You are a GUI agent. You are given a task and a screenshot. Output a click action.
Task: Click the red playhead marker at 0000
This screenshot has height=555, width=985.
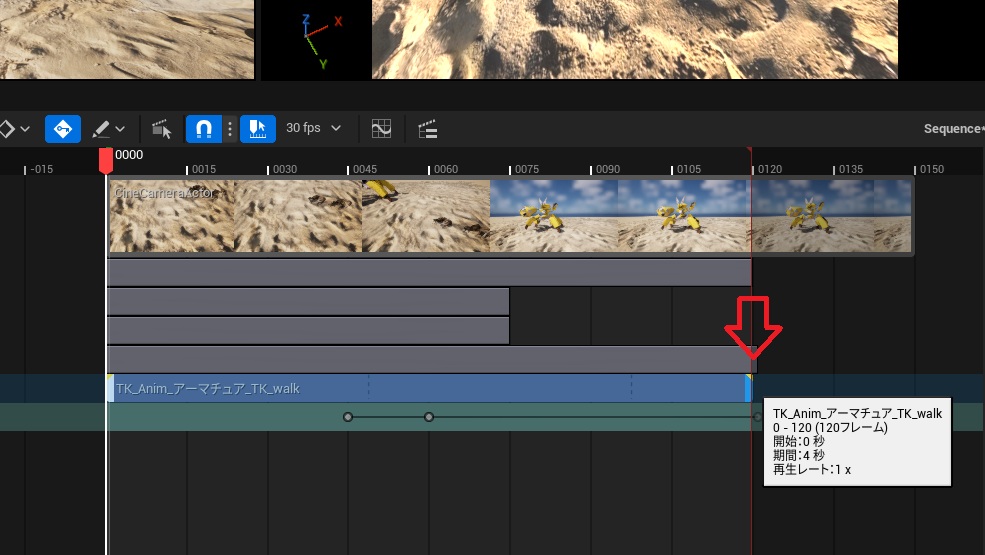click(x=106, y=161)
